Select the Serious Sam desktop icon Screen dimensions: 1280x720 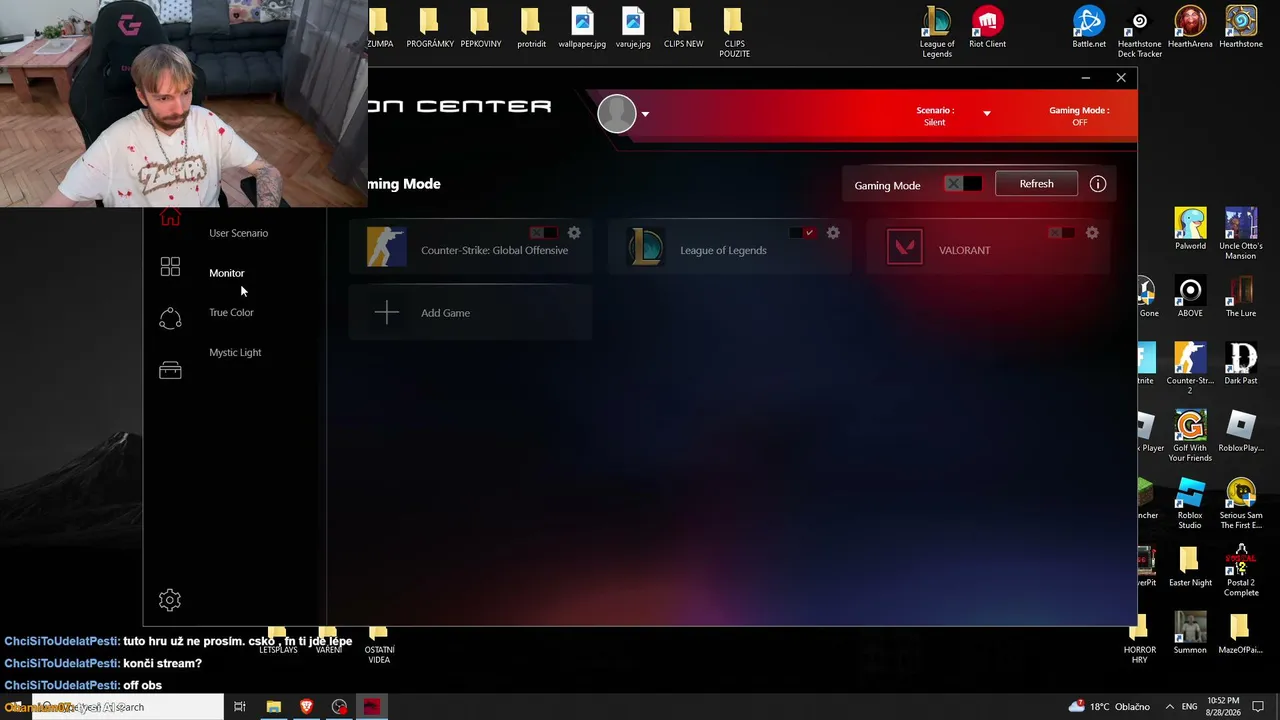pos(1241,504)
